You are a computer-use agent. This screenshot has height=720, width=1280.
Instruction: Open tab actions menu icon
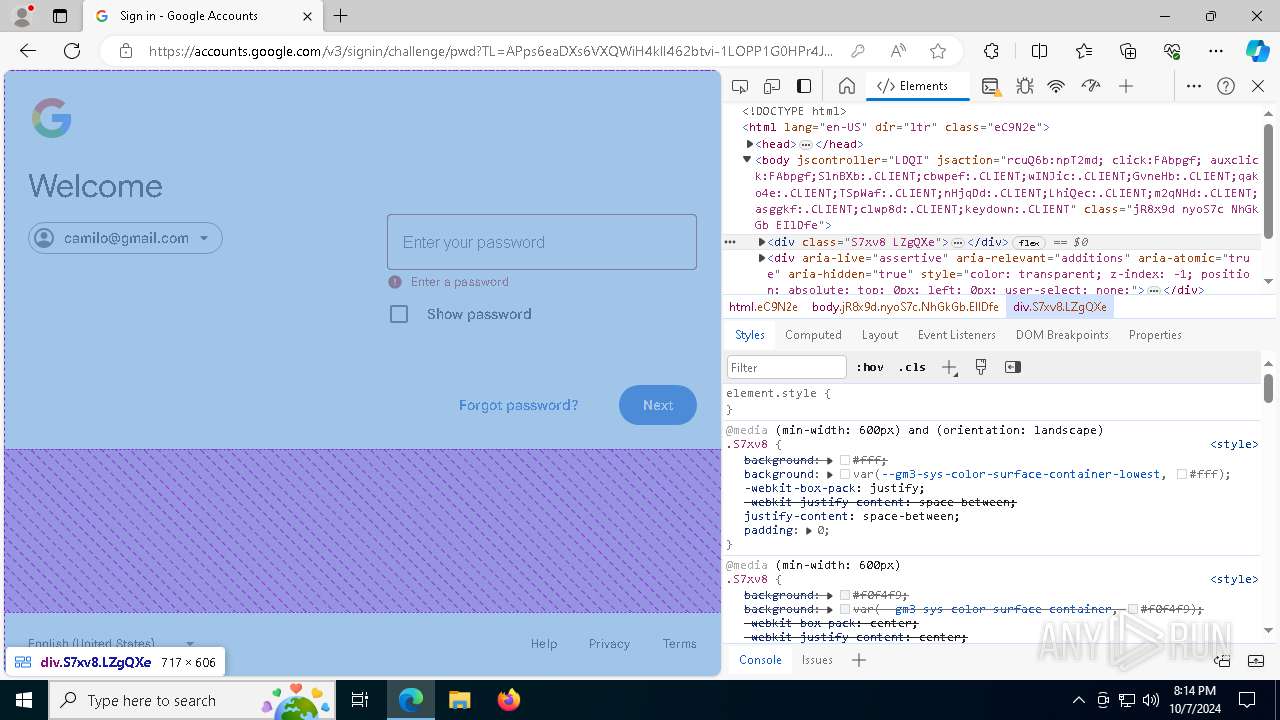60,16
